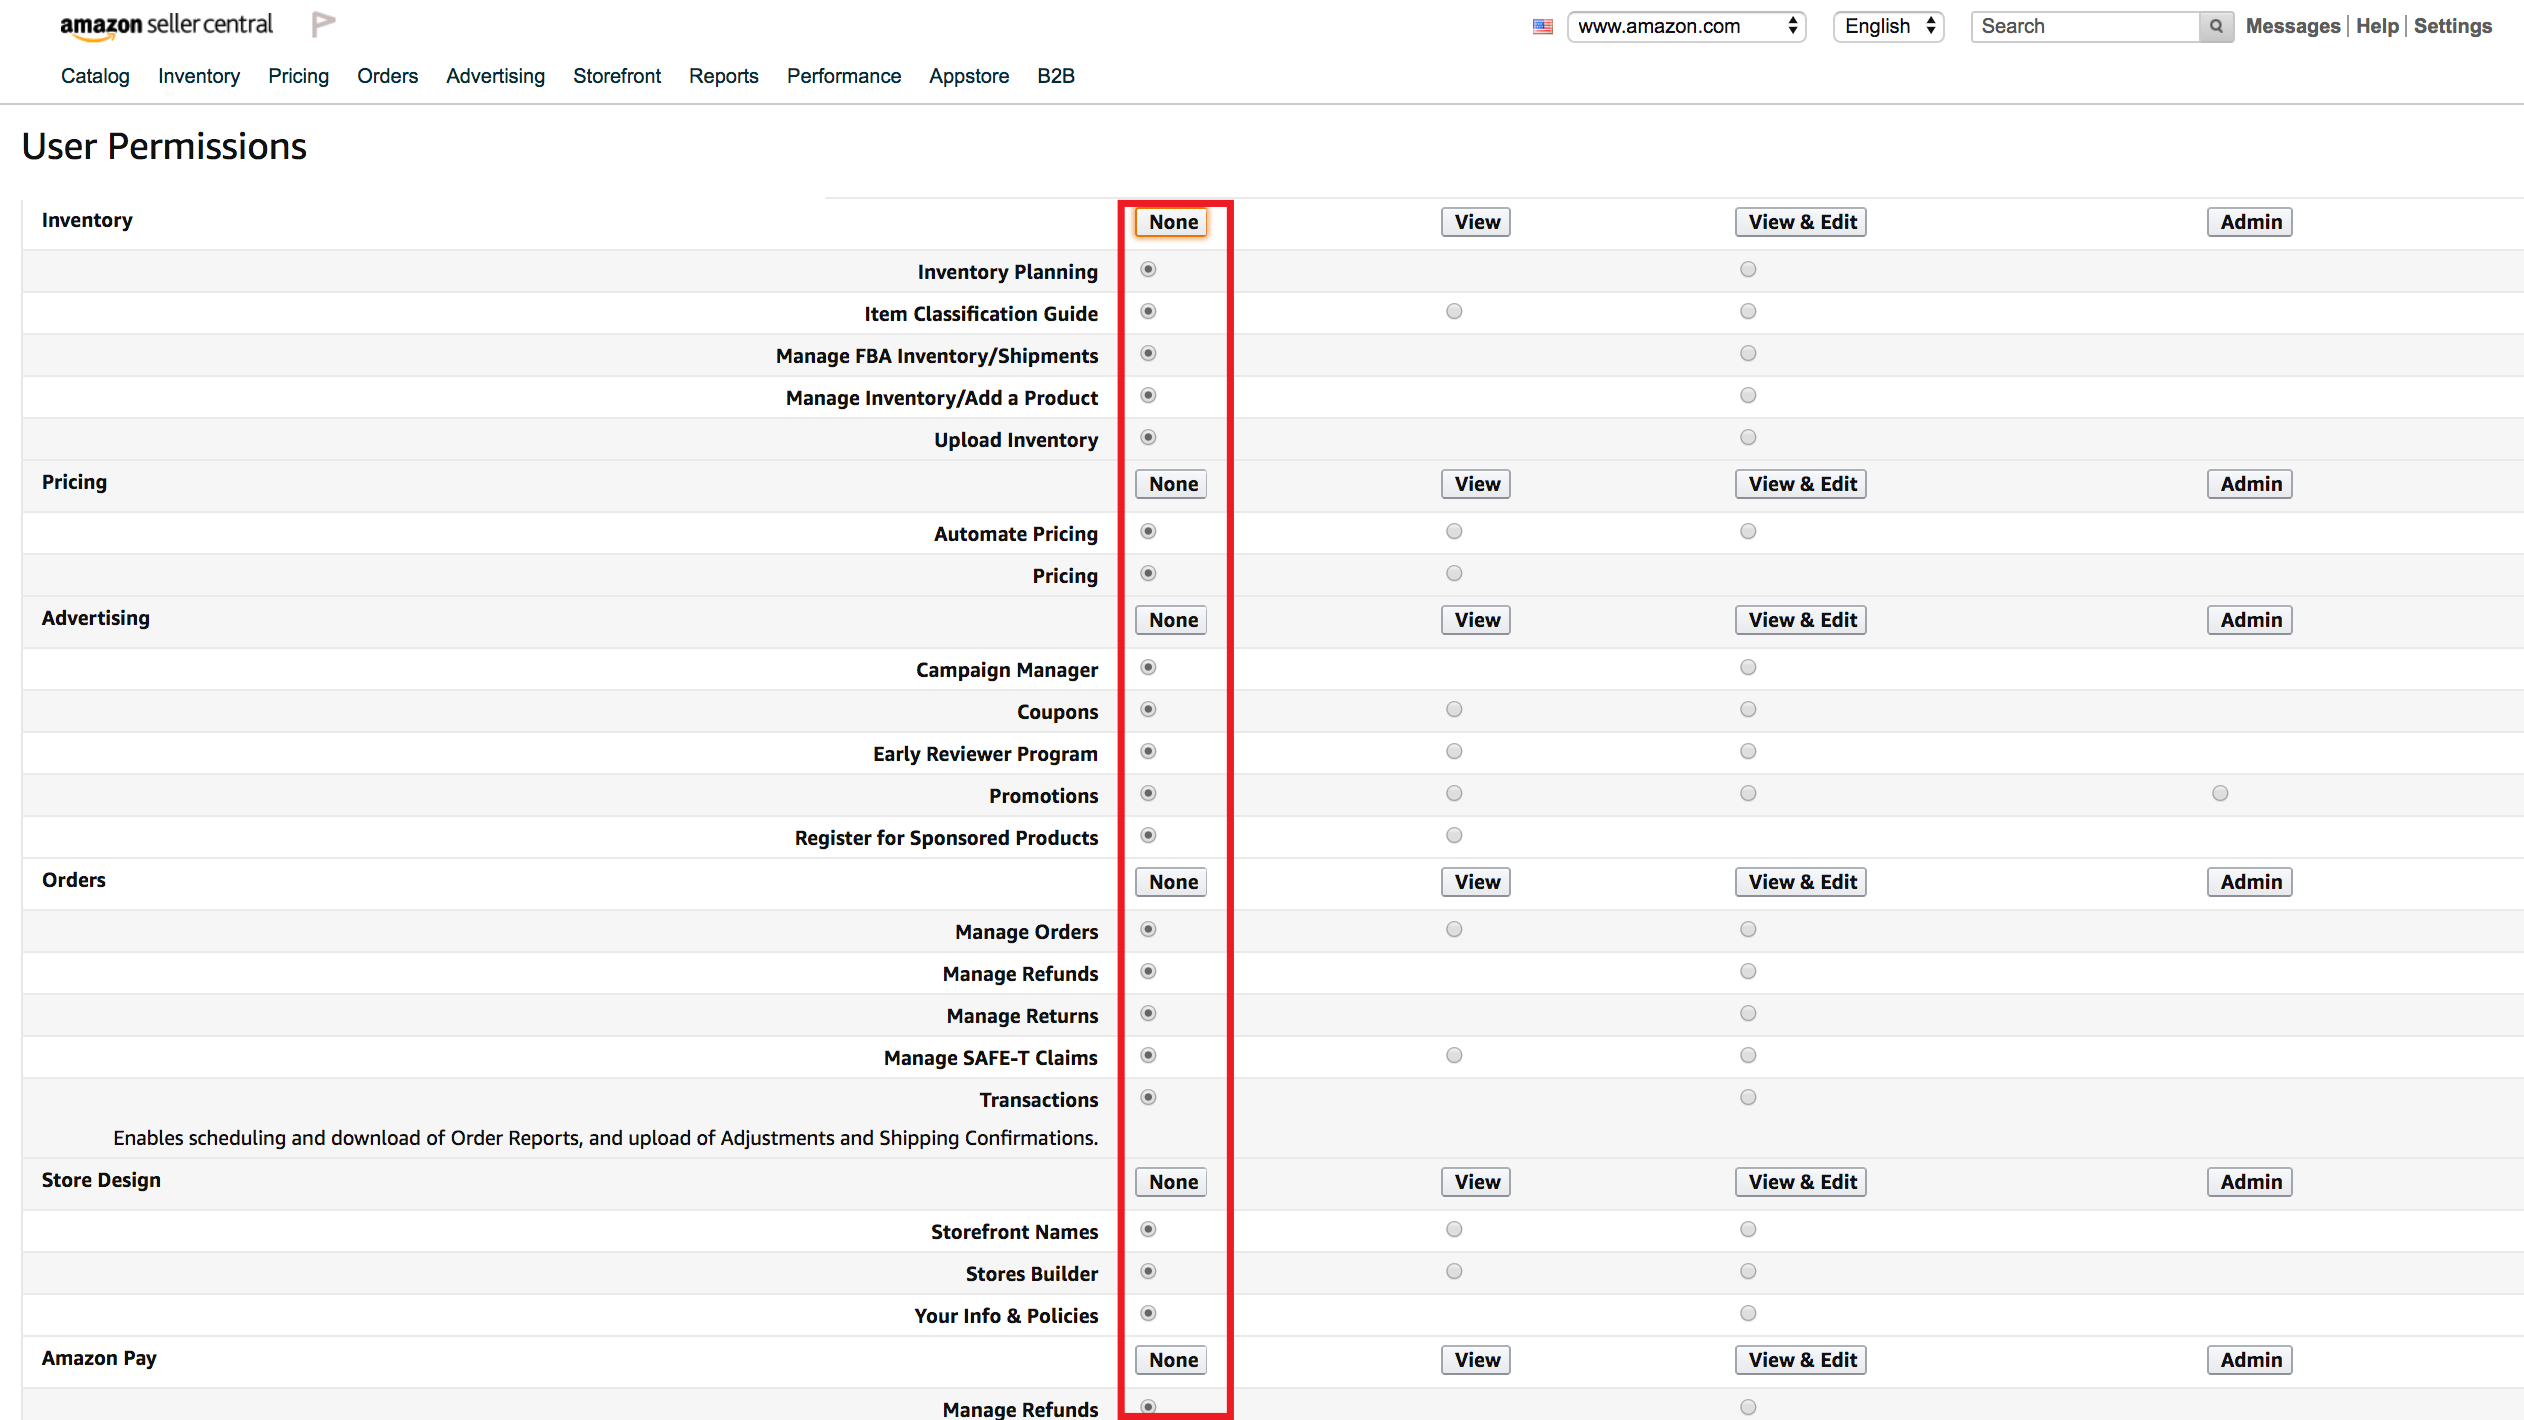Select View for Item Classification Guide
Screen dimensions: 2524x1420
(x=1454, y=311)
